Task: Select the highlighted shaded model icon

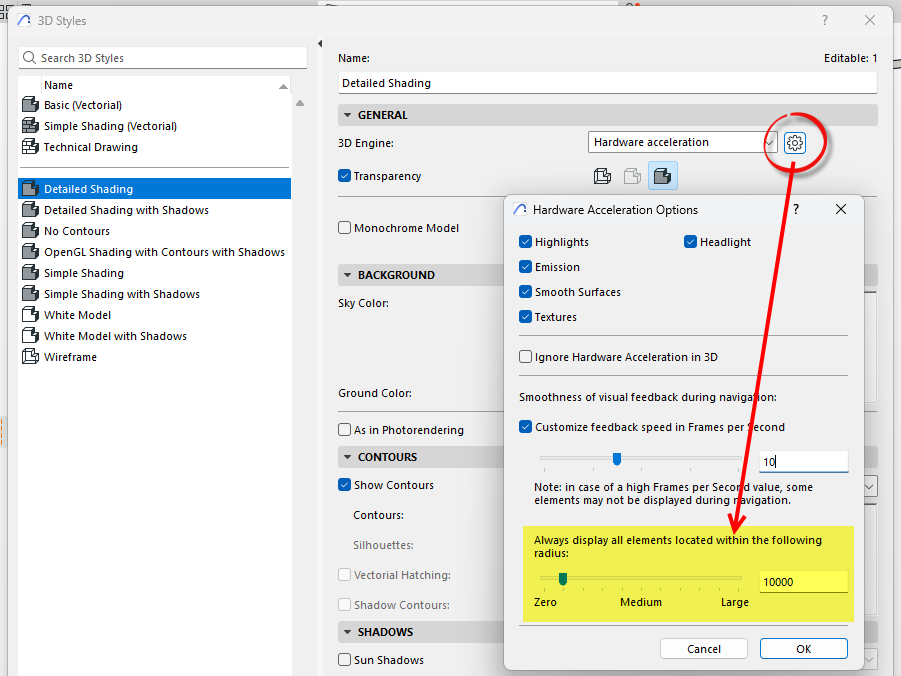Action: [663, 176]
